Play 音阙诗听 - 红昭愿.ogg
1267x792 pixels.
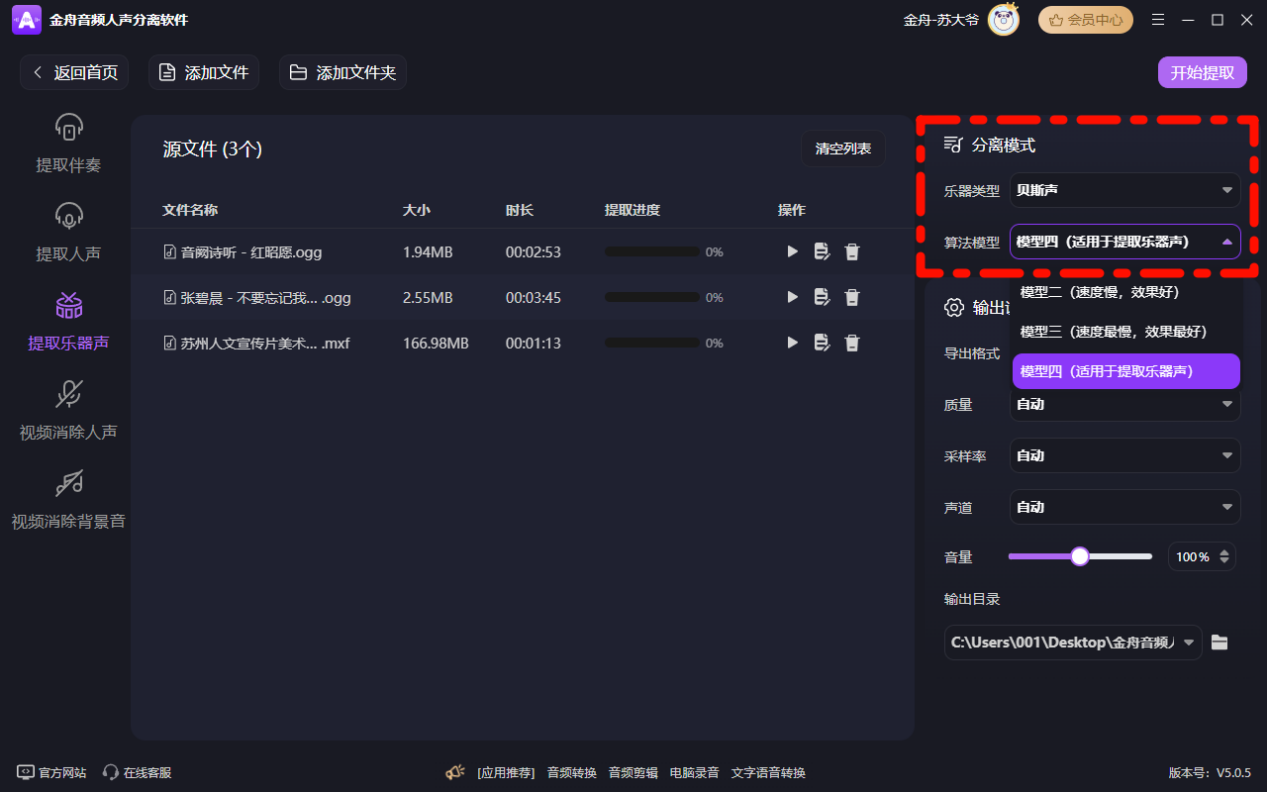click(x=792, y=252)
